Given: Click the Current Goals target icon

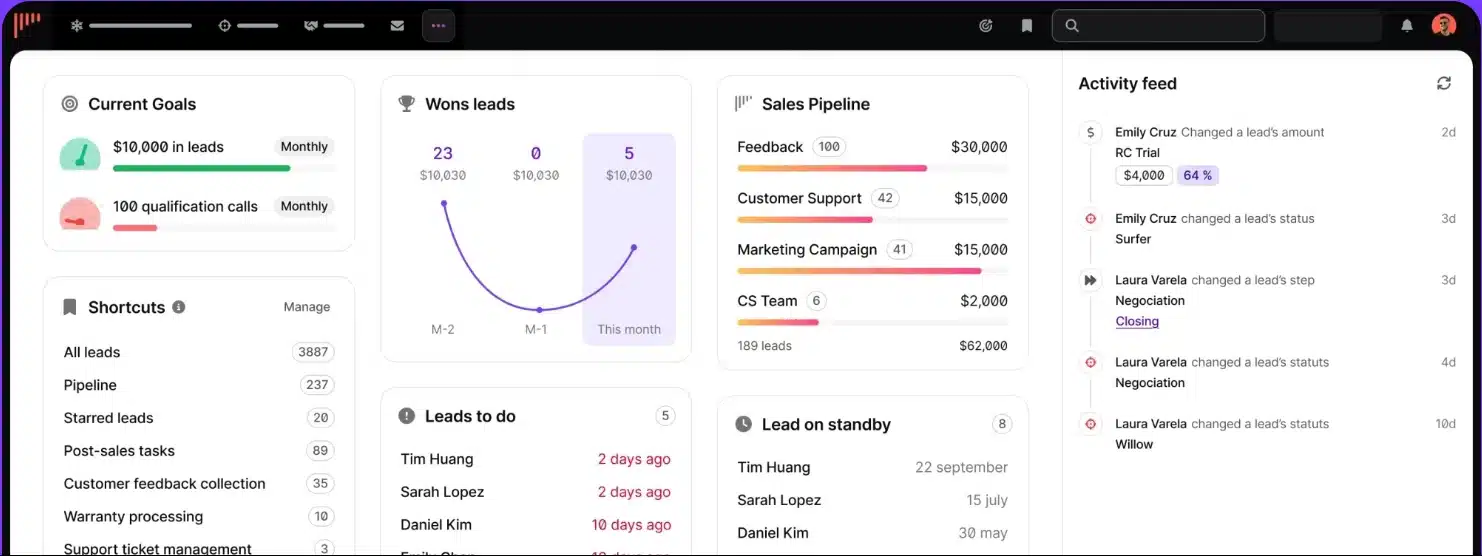Looking at the screenshot, I should (x=69, y=104).
